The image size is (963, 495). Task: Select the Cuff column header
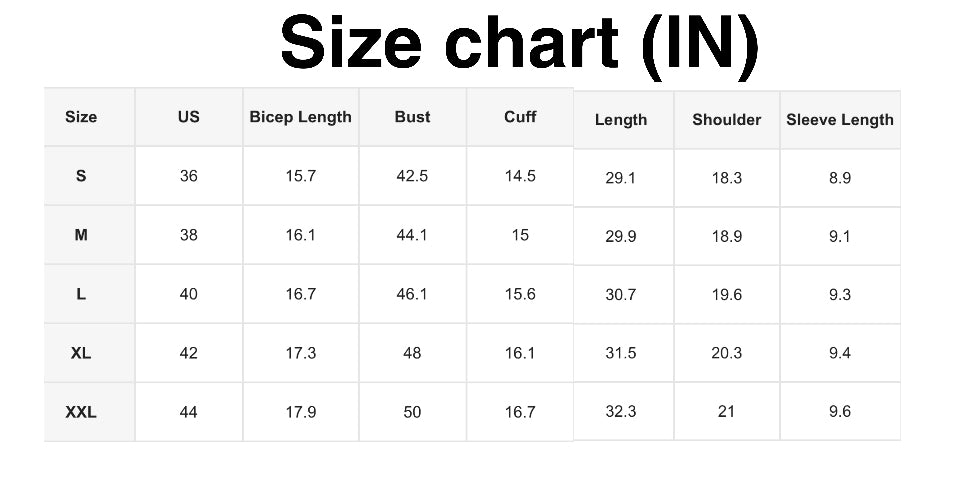point(520,117)
